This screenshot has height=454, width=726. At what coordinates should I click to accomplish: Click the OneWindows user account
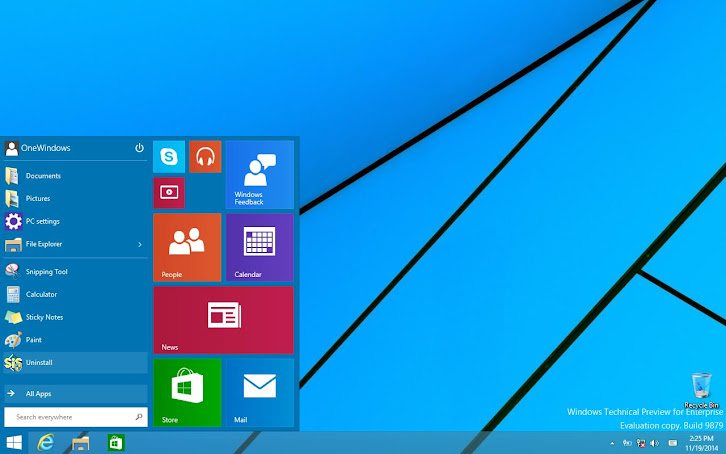pos(38,148)
